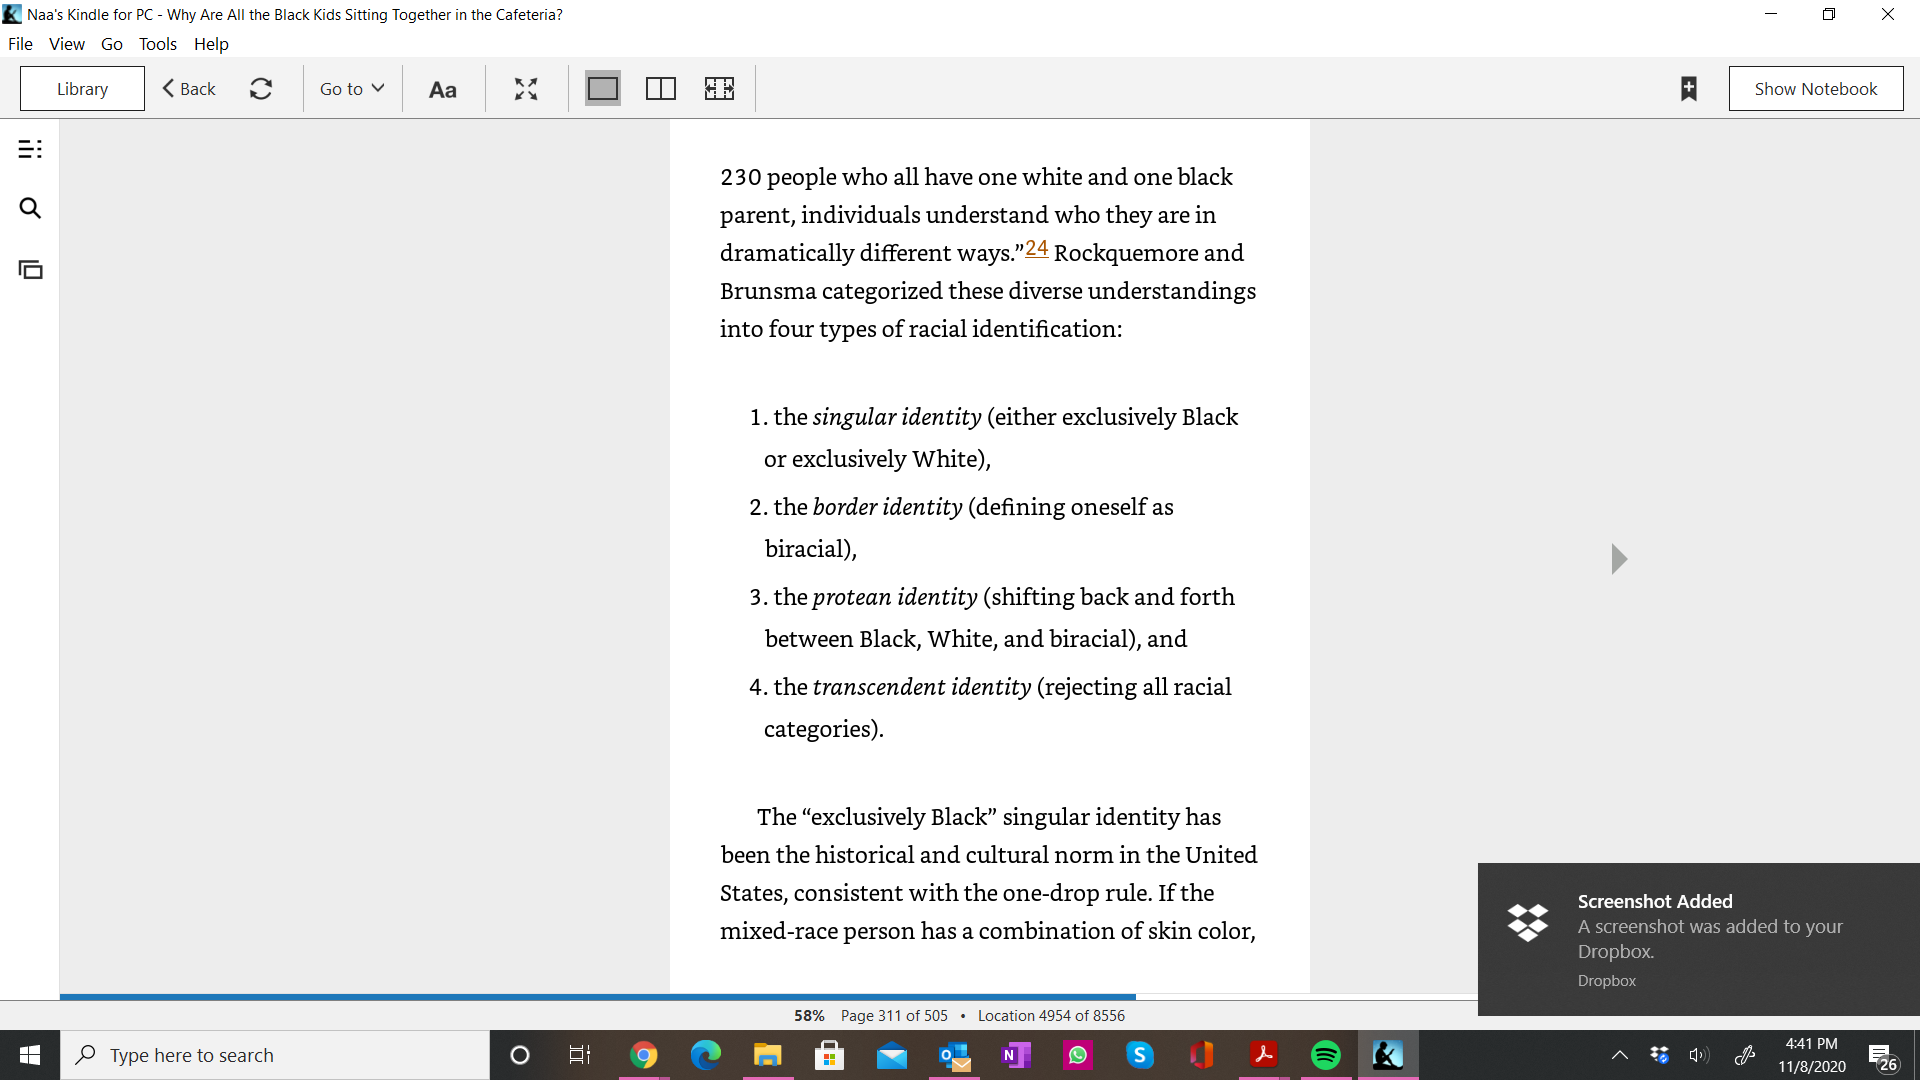The width and height of the screenshot is (1920, 1080).
Task: Open Office app from taskbar
Action: (1202, 1055)
